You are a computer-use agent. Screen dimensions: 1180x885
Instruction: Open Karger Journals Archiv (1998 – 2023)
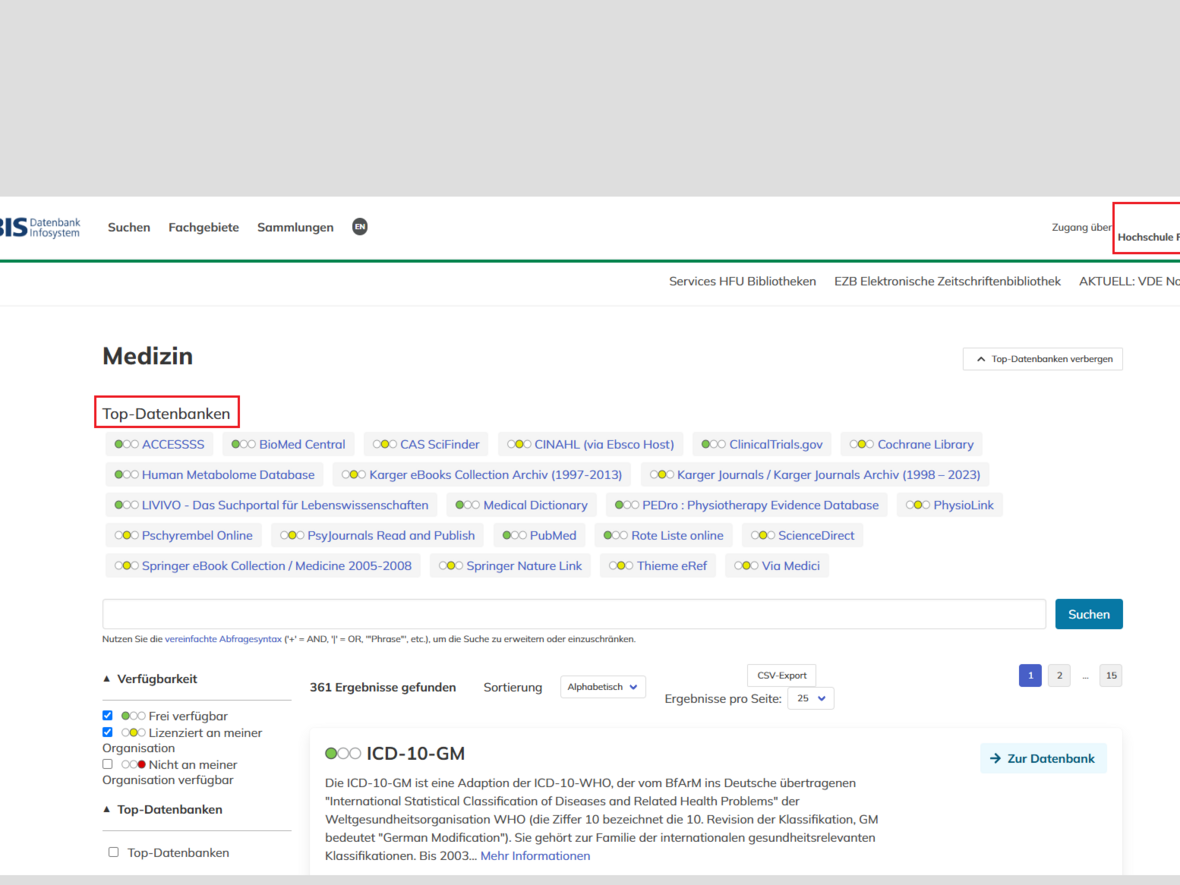[x=815, y=475]
